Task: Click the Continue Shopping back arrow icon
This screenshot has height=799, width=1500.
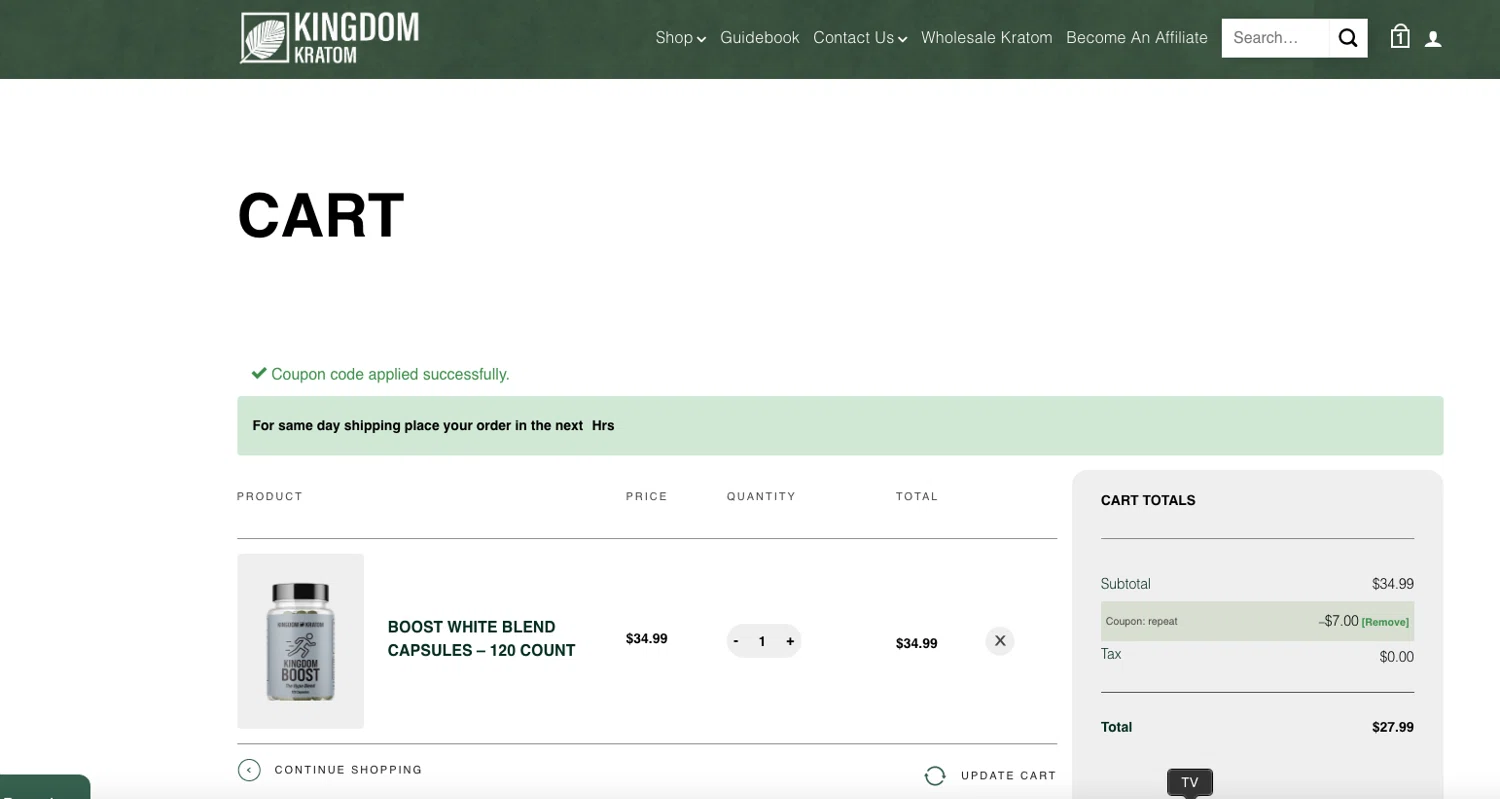Action: pyautogui.click(x=249, y=770)
